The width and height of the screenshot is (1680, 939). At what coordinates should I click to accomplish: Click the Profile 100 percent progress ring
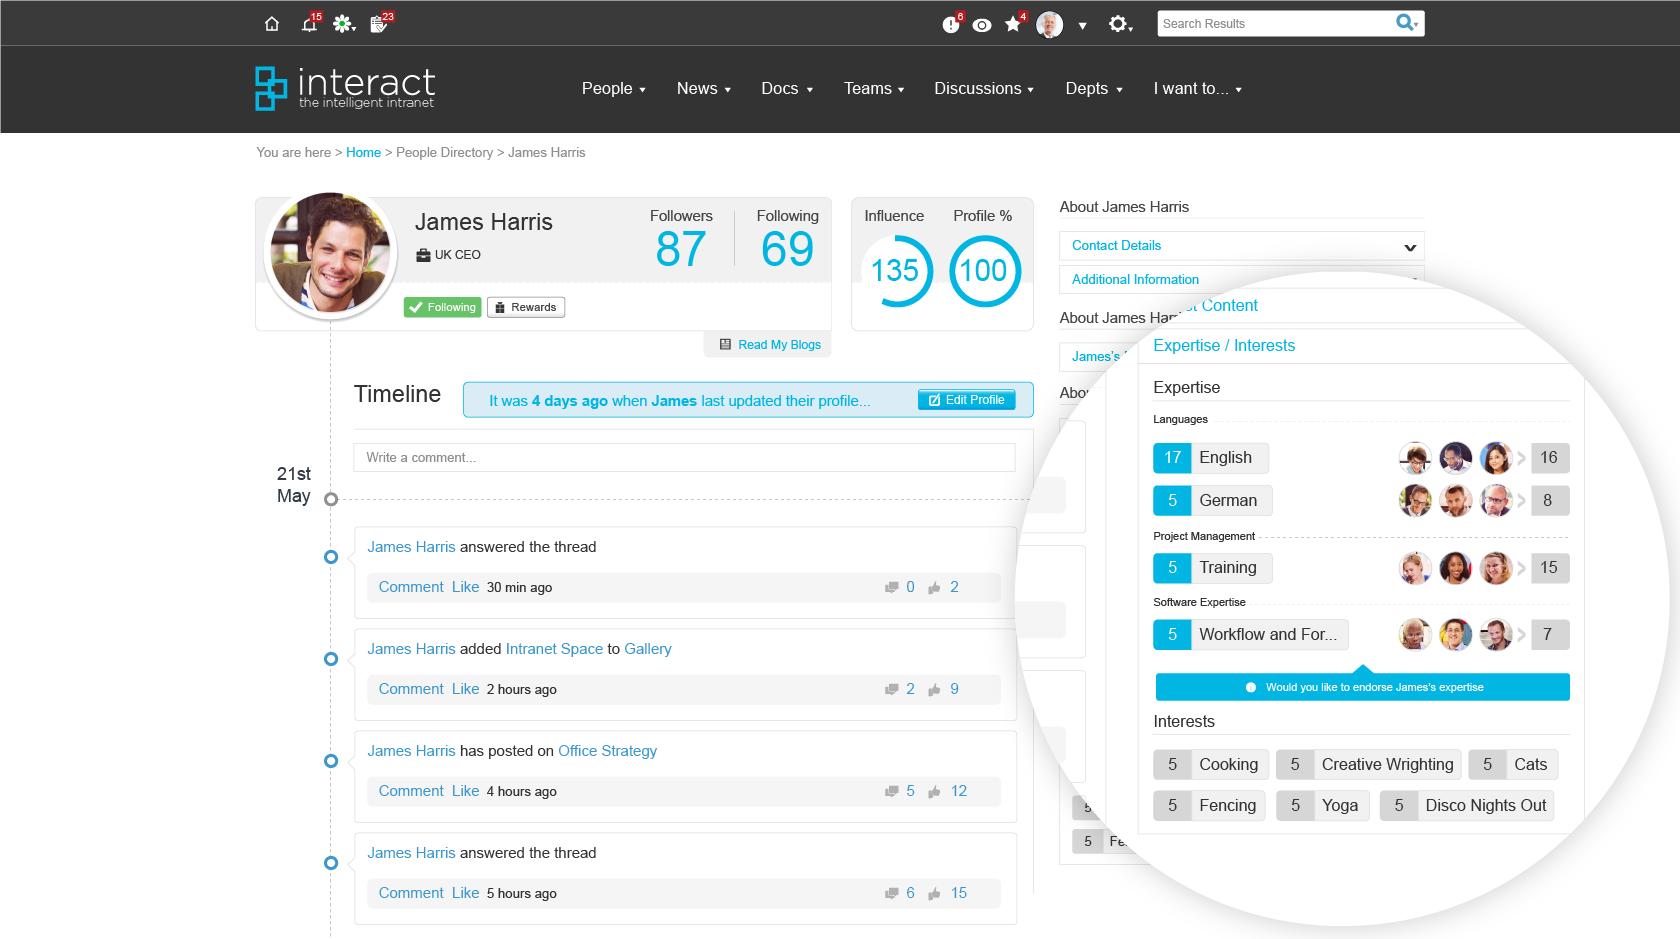coord(984,271)
